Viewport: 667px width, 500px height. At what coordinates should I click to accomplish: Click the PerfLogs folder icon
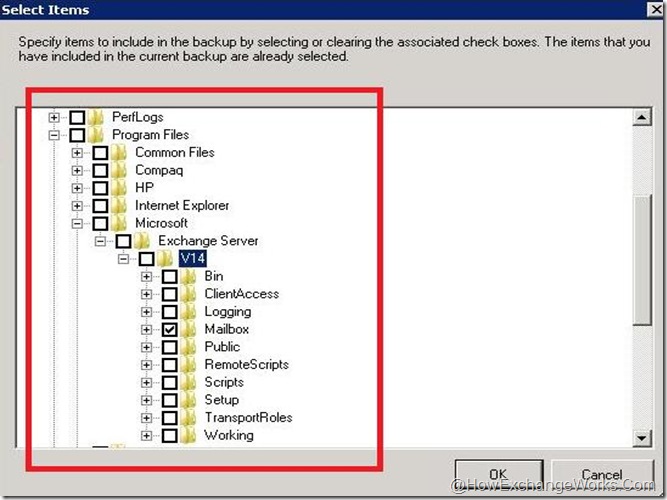[96, 117]
